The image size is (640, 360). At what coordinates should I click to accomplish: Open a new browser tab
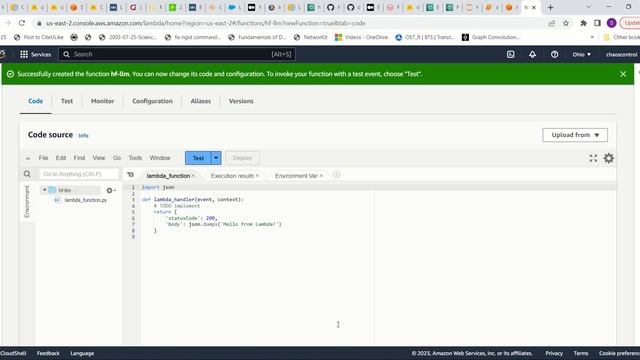550,7
